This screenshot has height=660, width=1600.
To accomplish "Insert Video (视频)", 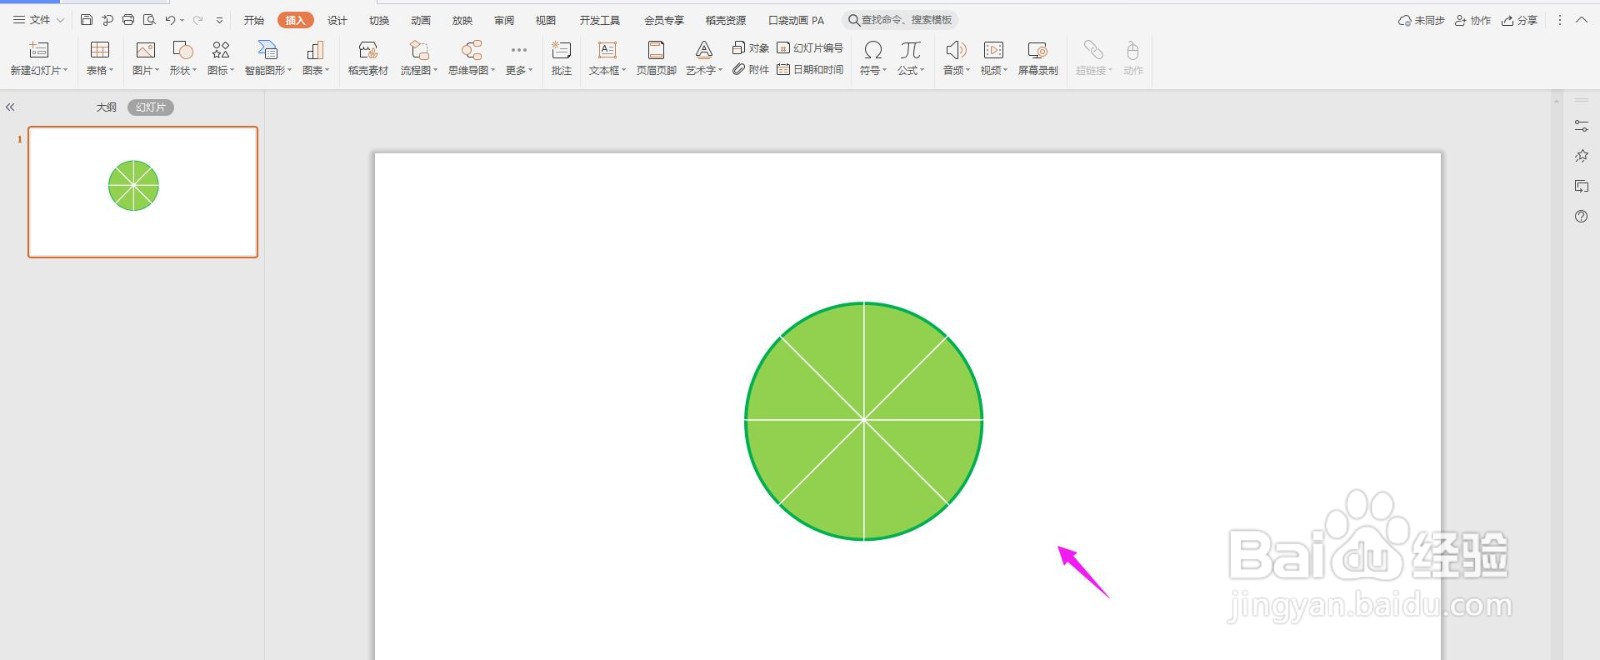I will (x=993, y=58).
